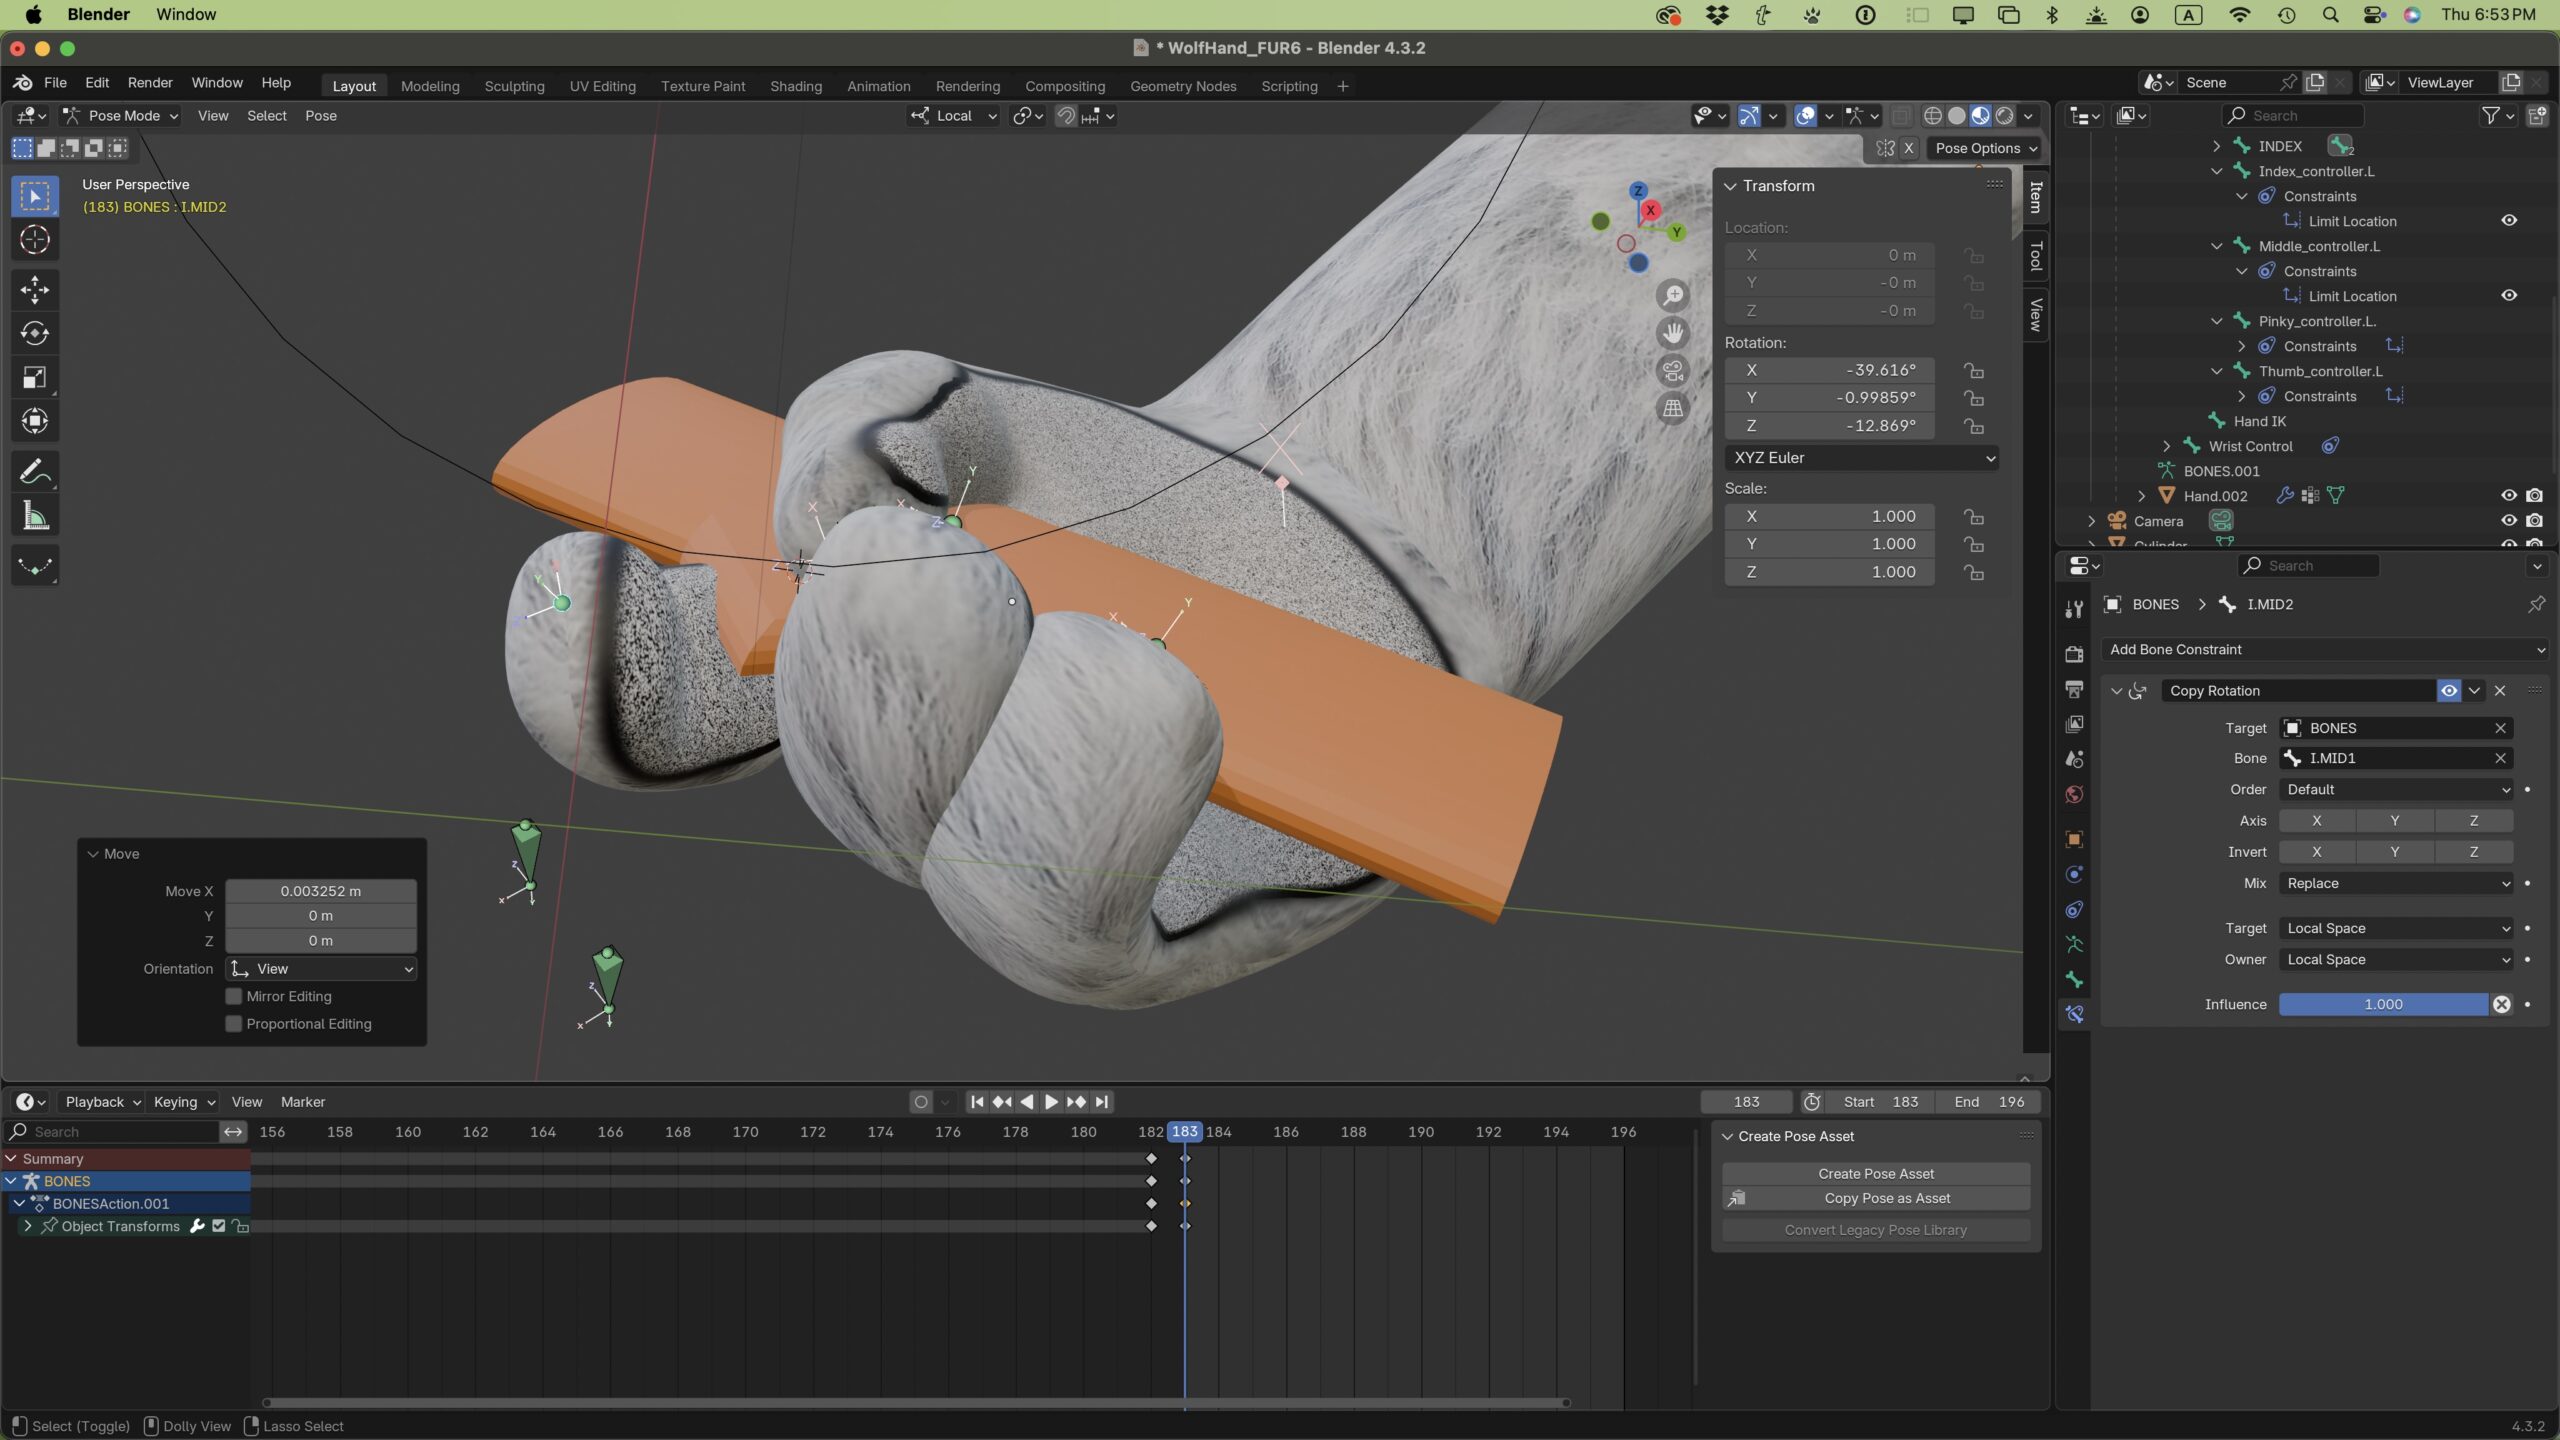Click the Create Pose Asset button
This screenshot has height=1440, width=2560.
[x=1875, y=1173]
